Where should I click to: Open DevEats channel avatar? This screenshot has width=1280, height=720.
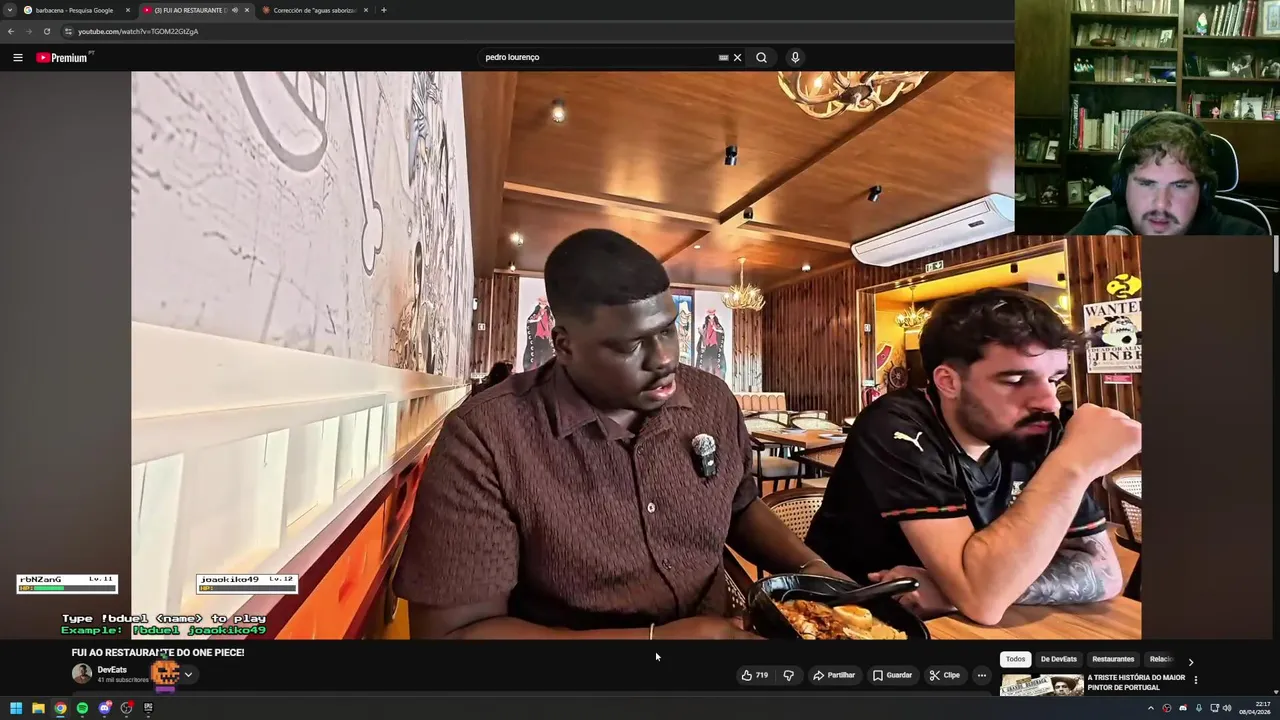click(81, 673)
